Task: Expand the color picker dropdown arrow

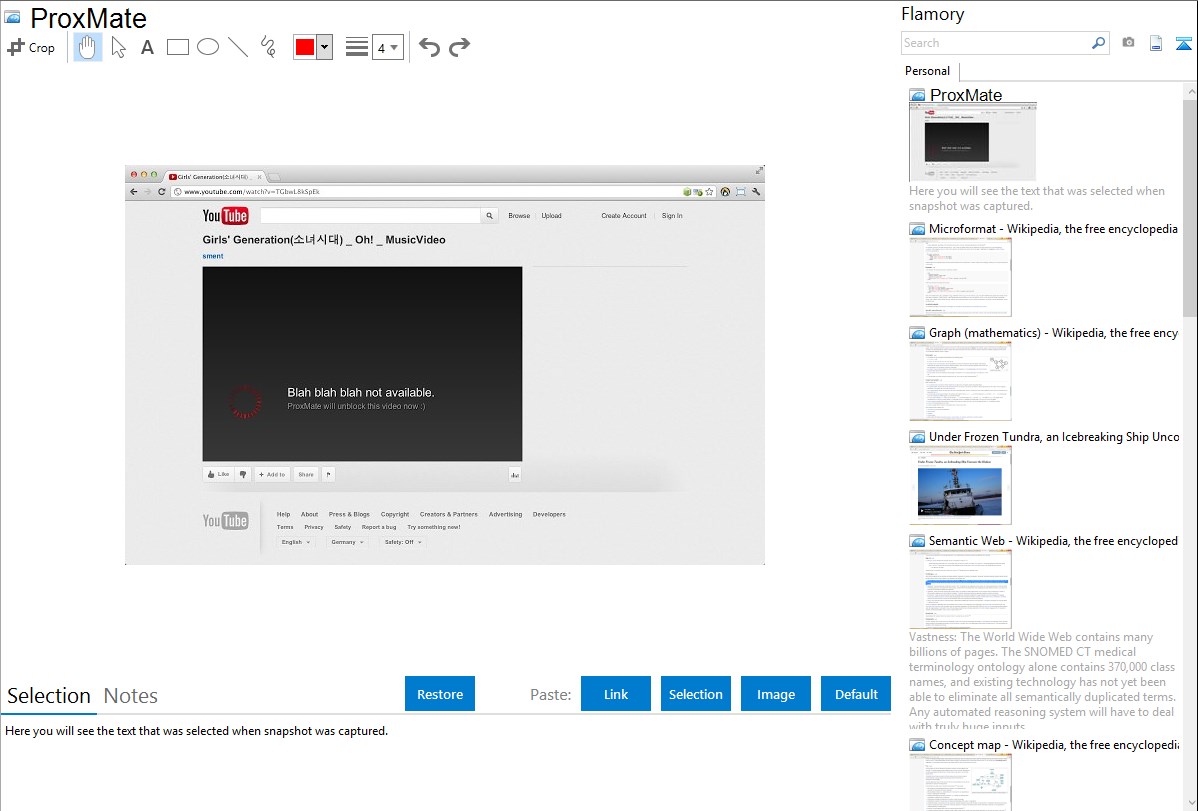Action: pyautogui.click(x=324, y=47)
